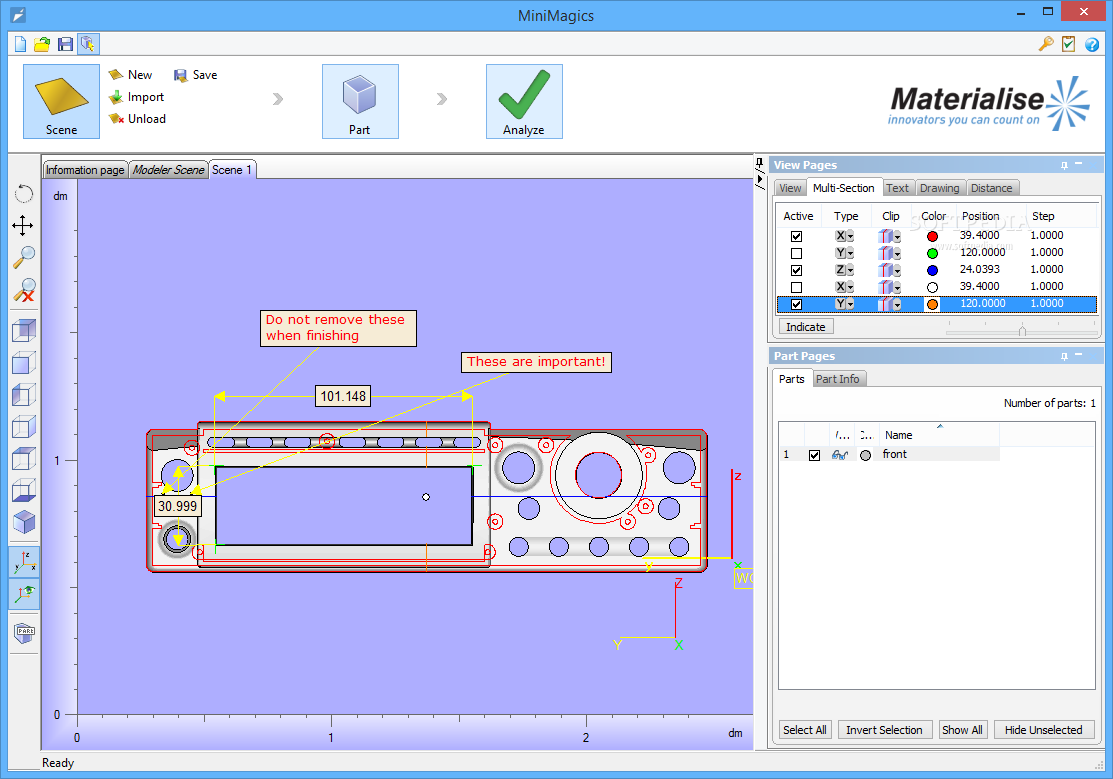1113x779 pixels.
Task: Click Hide Unselected button
Action: pyautogui.click(x=1043, y=730)
